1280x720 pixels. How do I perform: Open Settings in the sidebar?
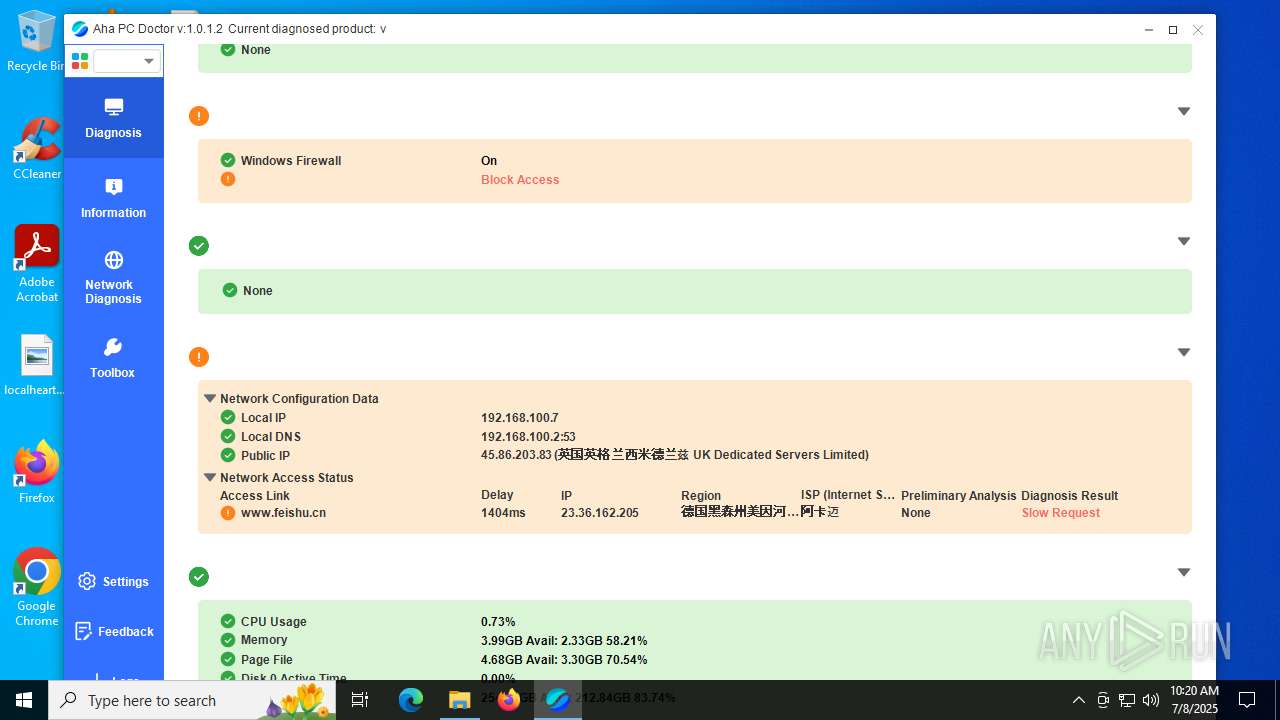pos(113,582)
